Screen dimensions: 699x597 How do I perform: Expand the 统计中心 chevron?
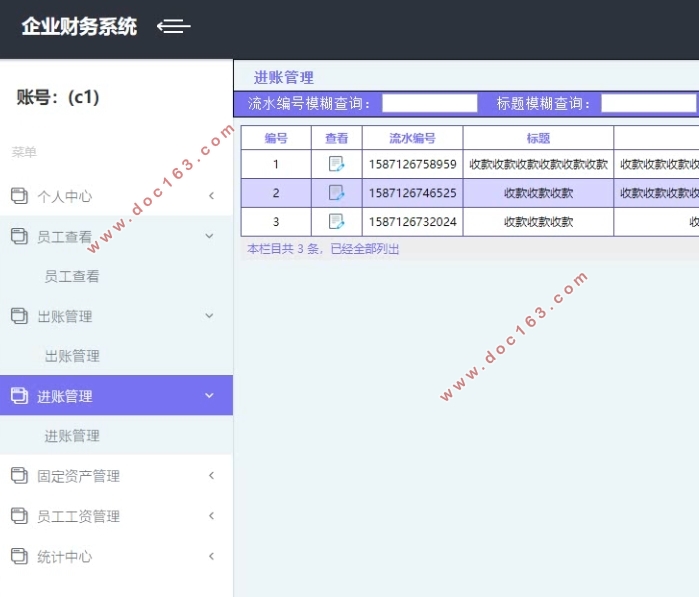(x=211, y=556)
